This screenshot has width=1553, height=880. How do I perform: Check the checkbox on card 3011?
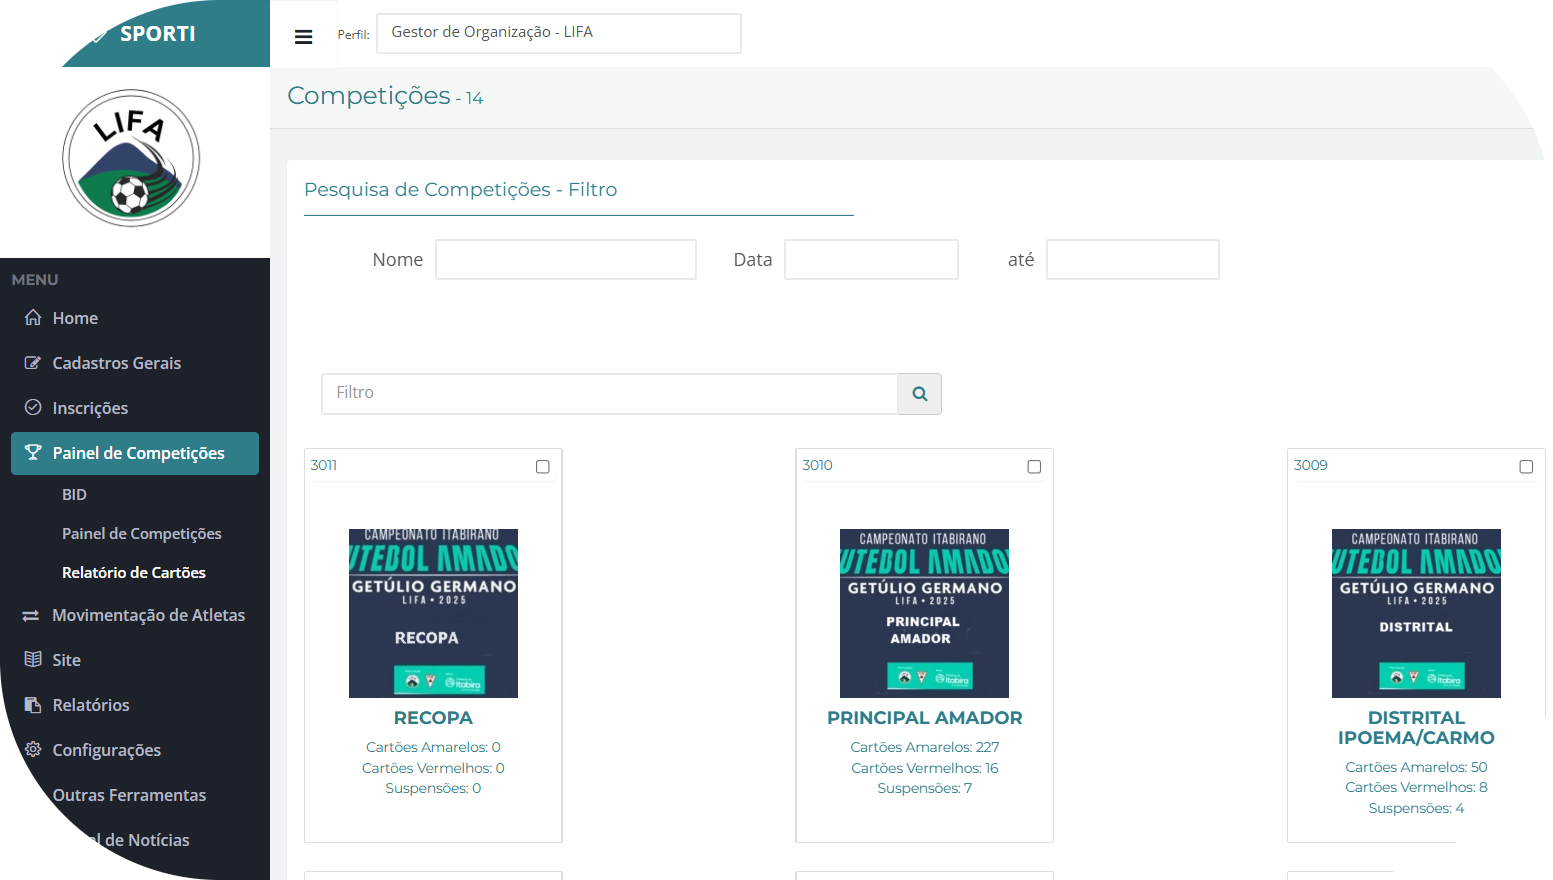(543, 467)
